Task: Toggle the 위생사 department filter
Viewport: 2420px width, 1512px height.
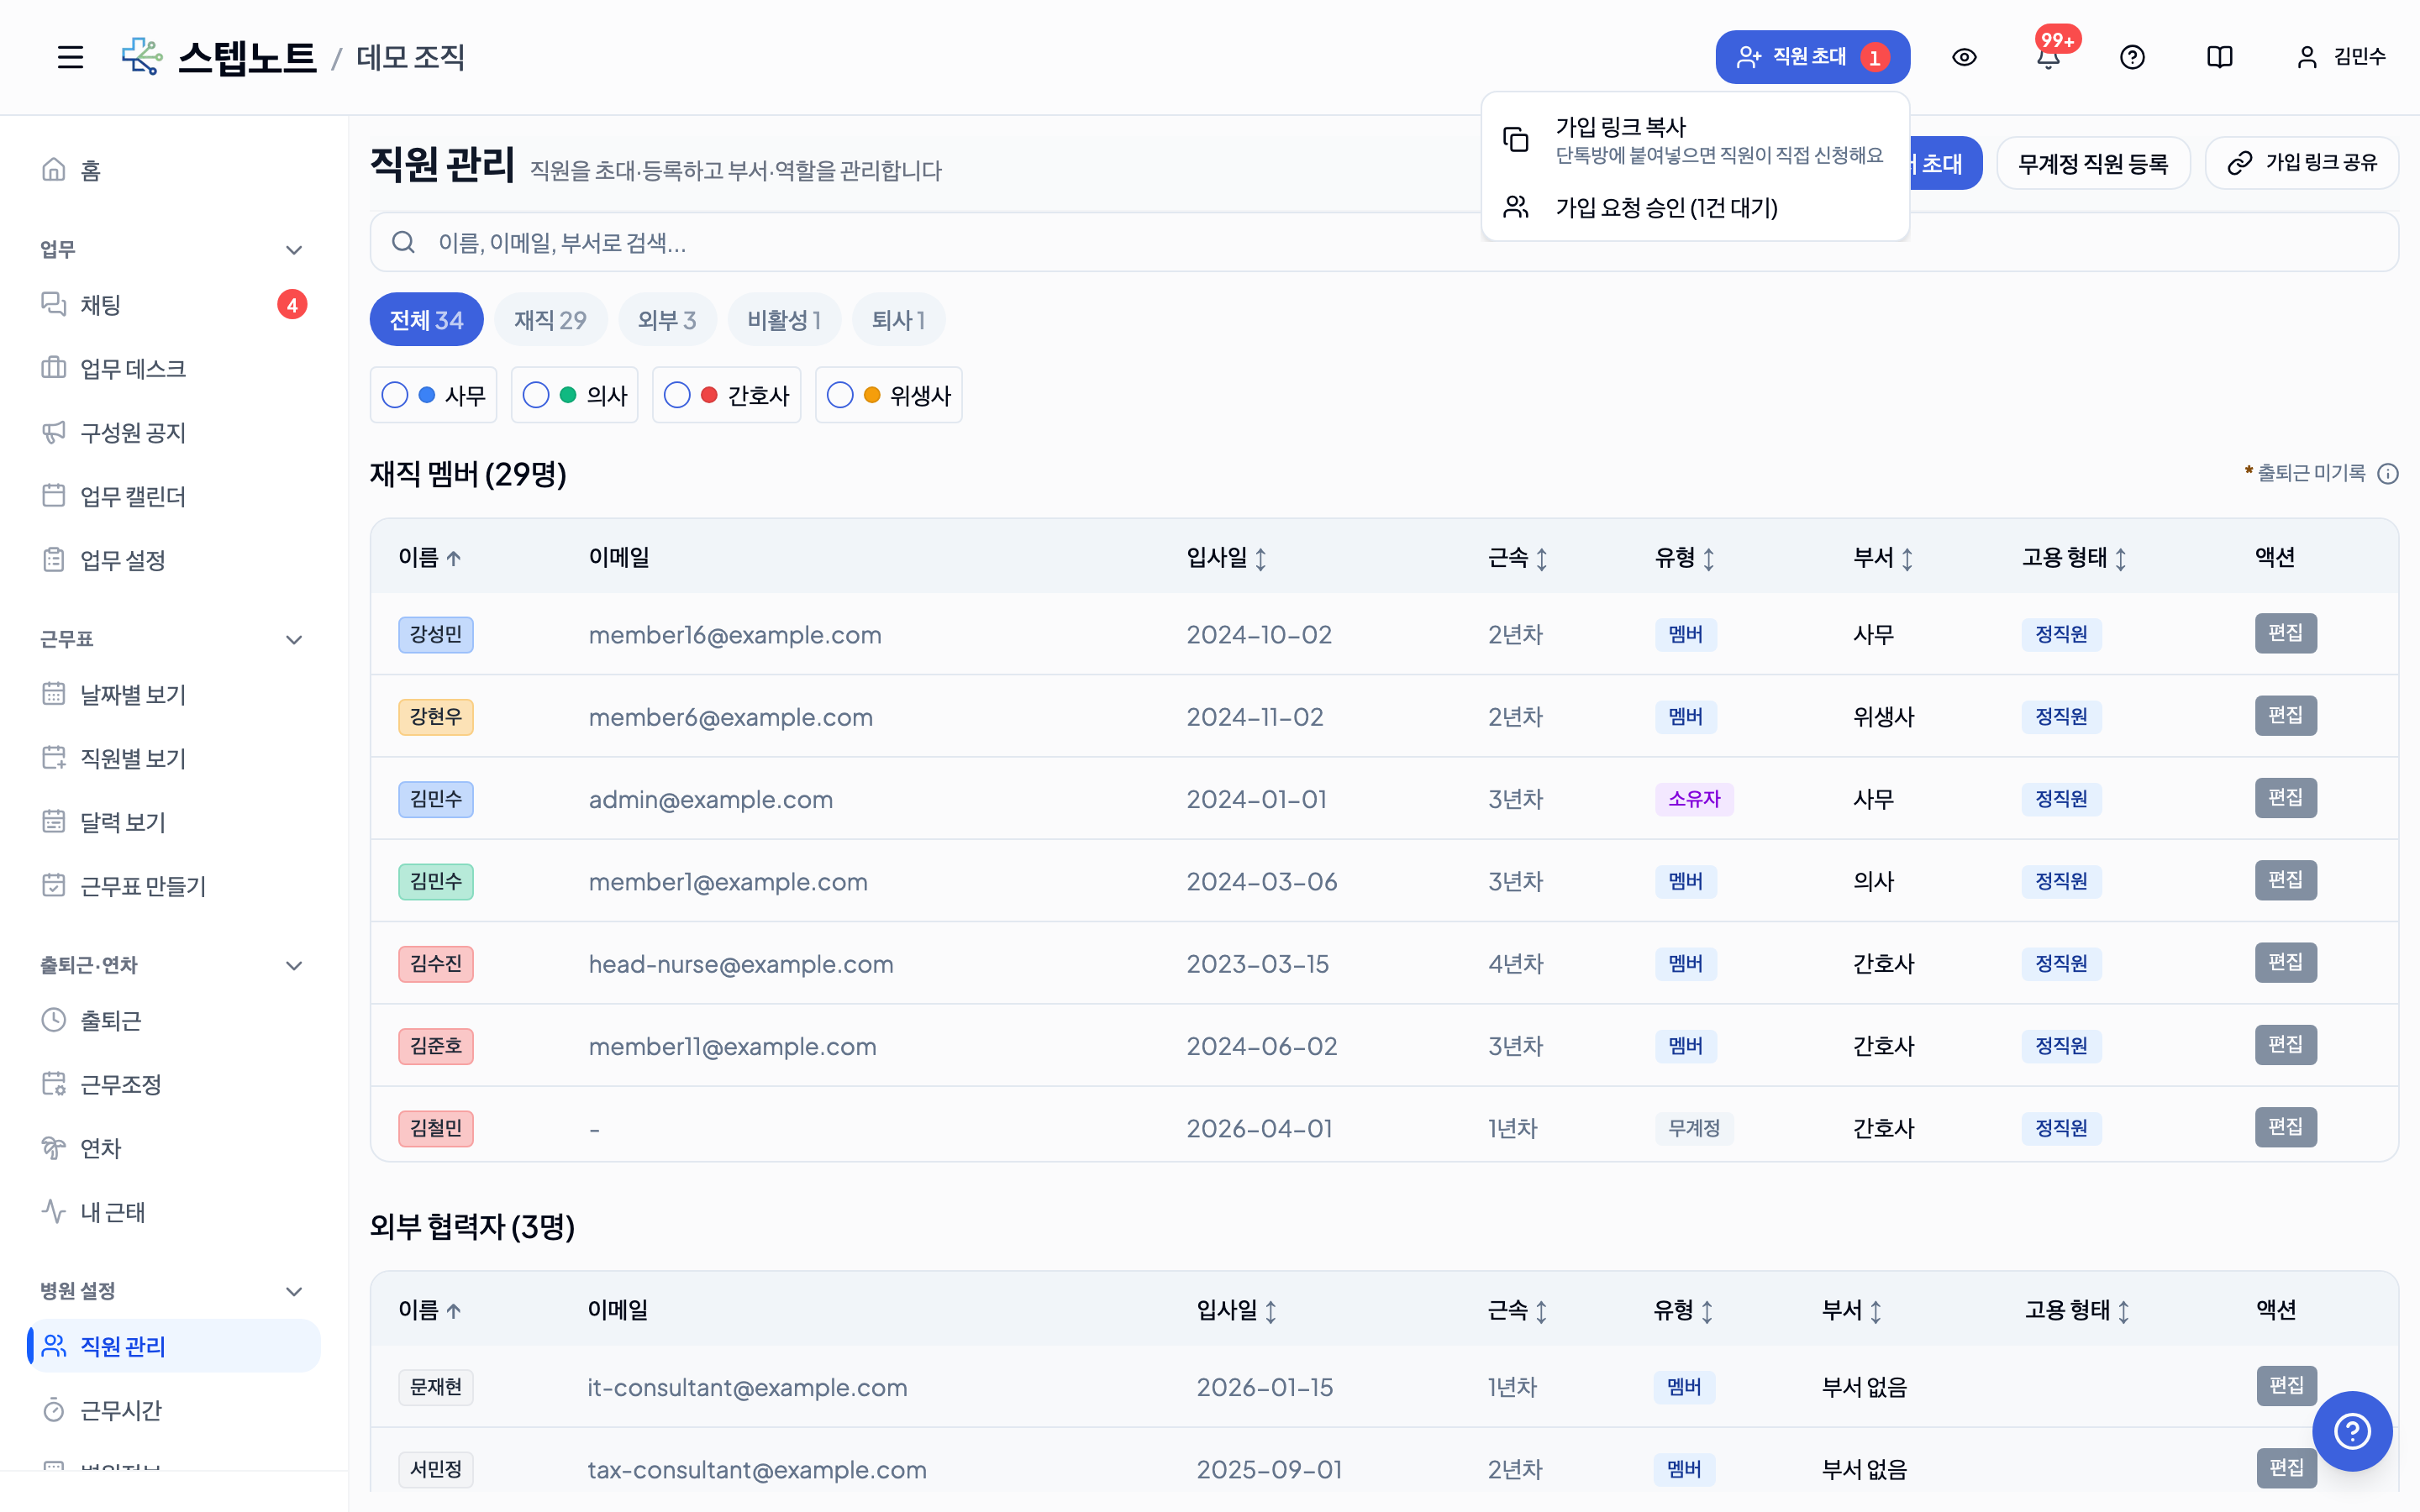Action: click(x=889, y=395)
